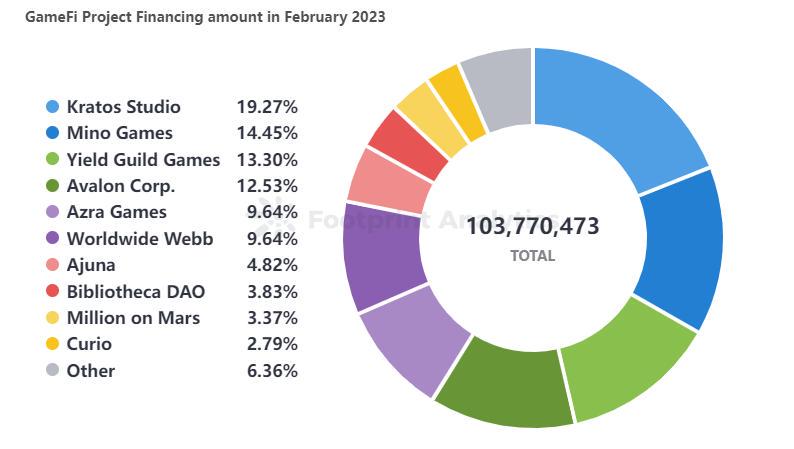The image size is (794, 449).
Task: Click the Other legend gray dot
Action: pos(53,371)
